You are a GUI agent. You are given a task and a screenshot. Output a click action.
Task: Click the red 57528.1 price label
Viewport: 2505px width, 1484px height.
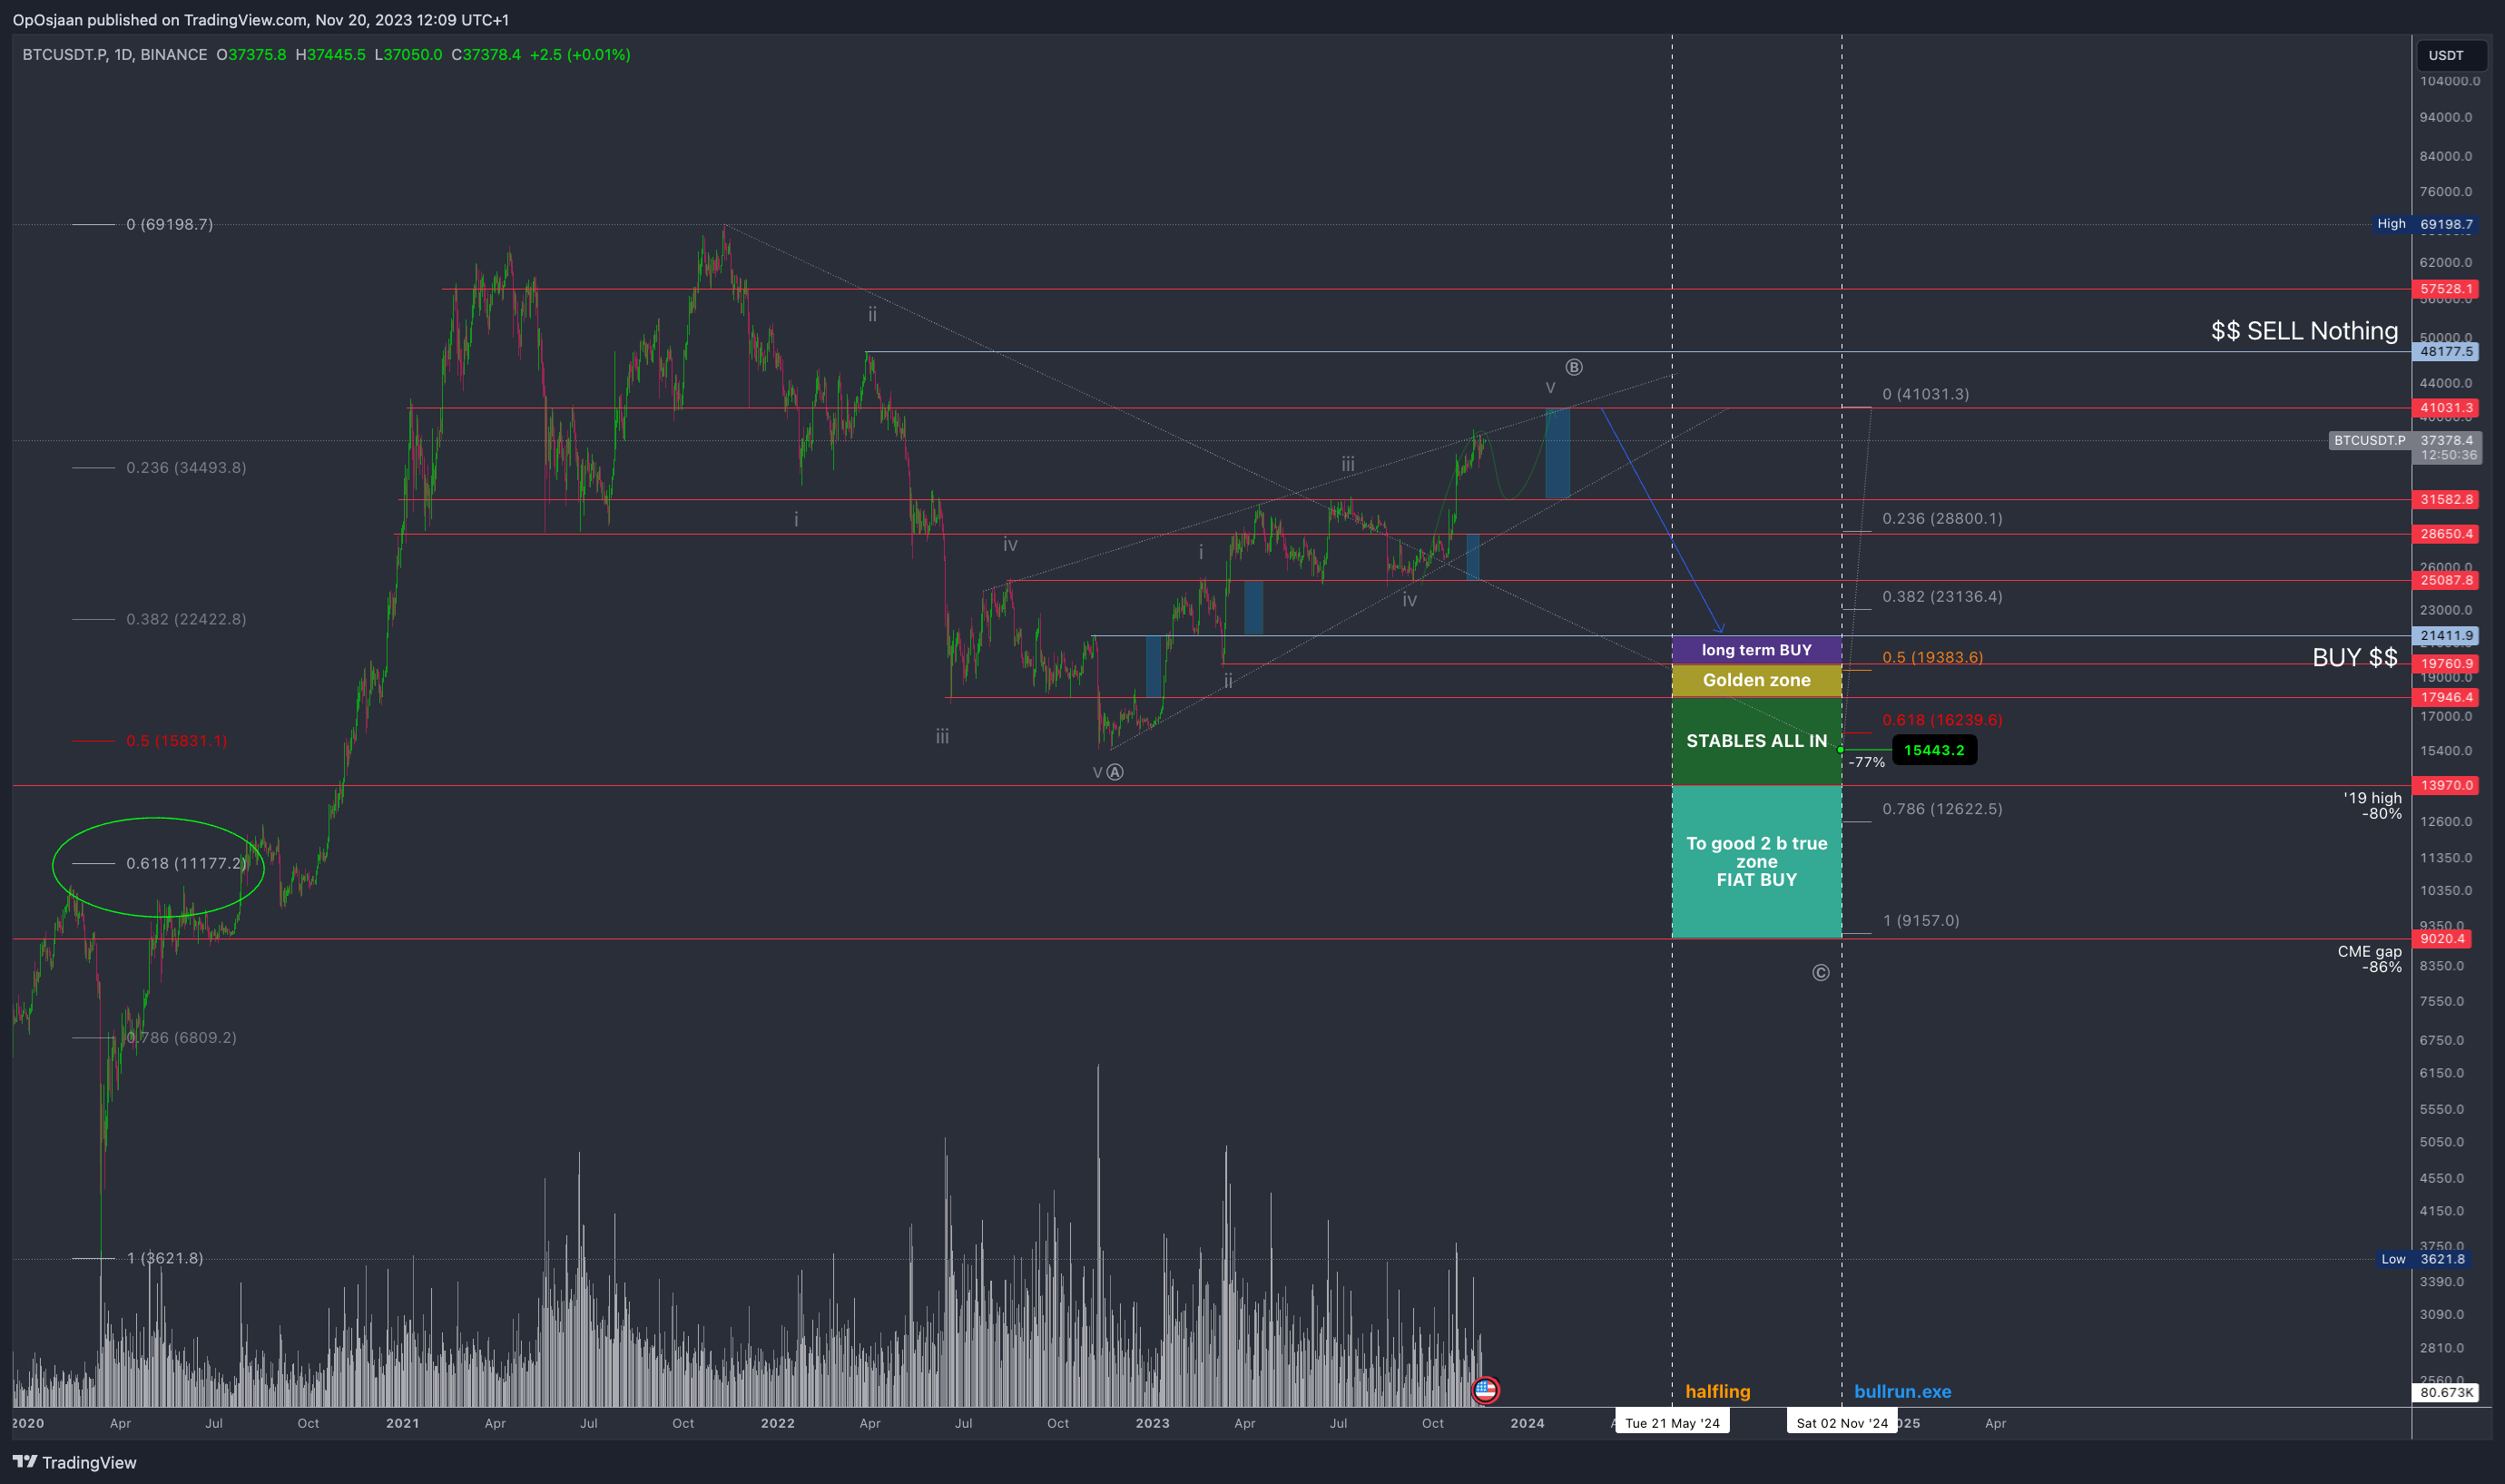point(2446,289)
